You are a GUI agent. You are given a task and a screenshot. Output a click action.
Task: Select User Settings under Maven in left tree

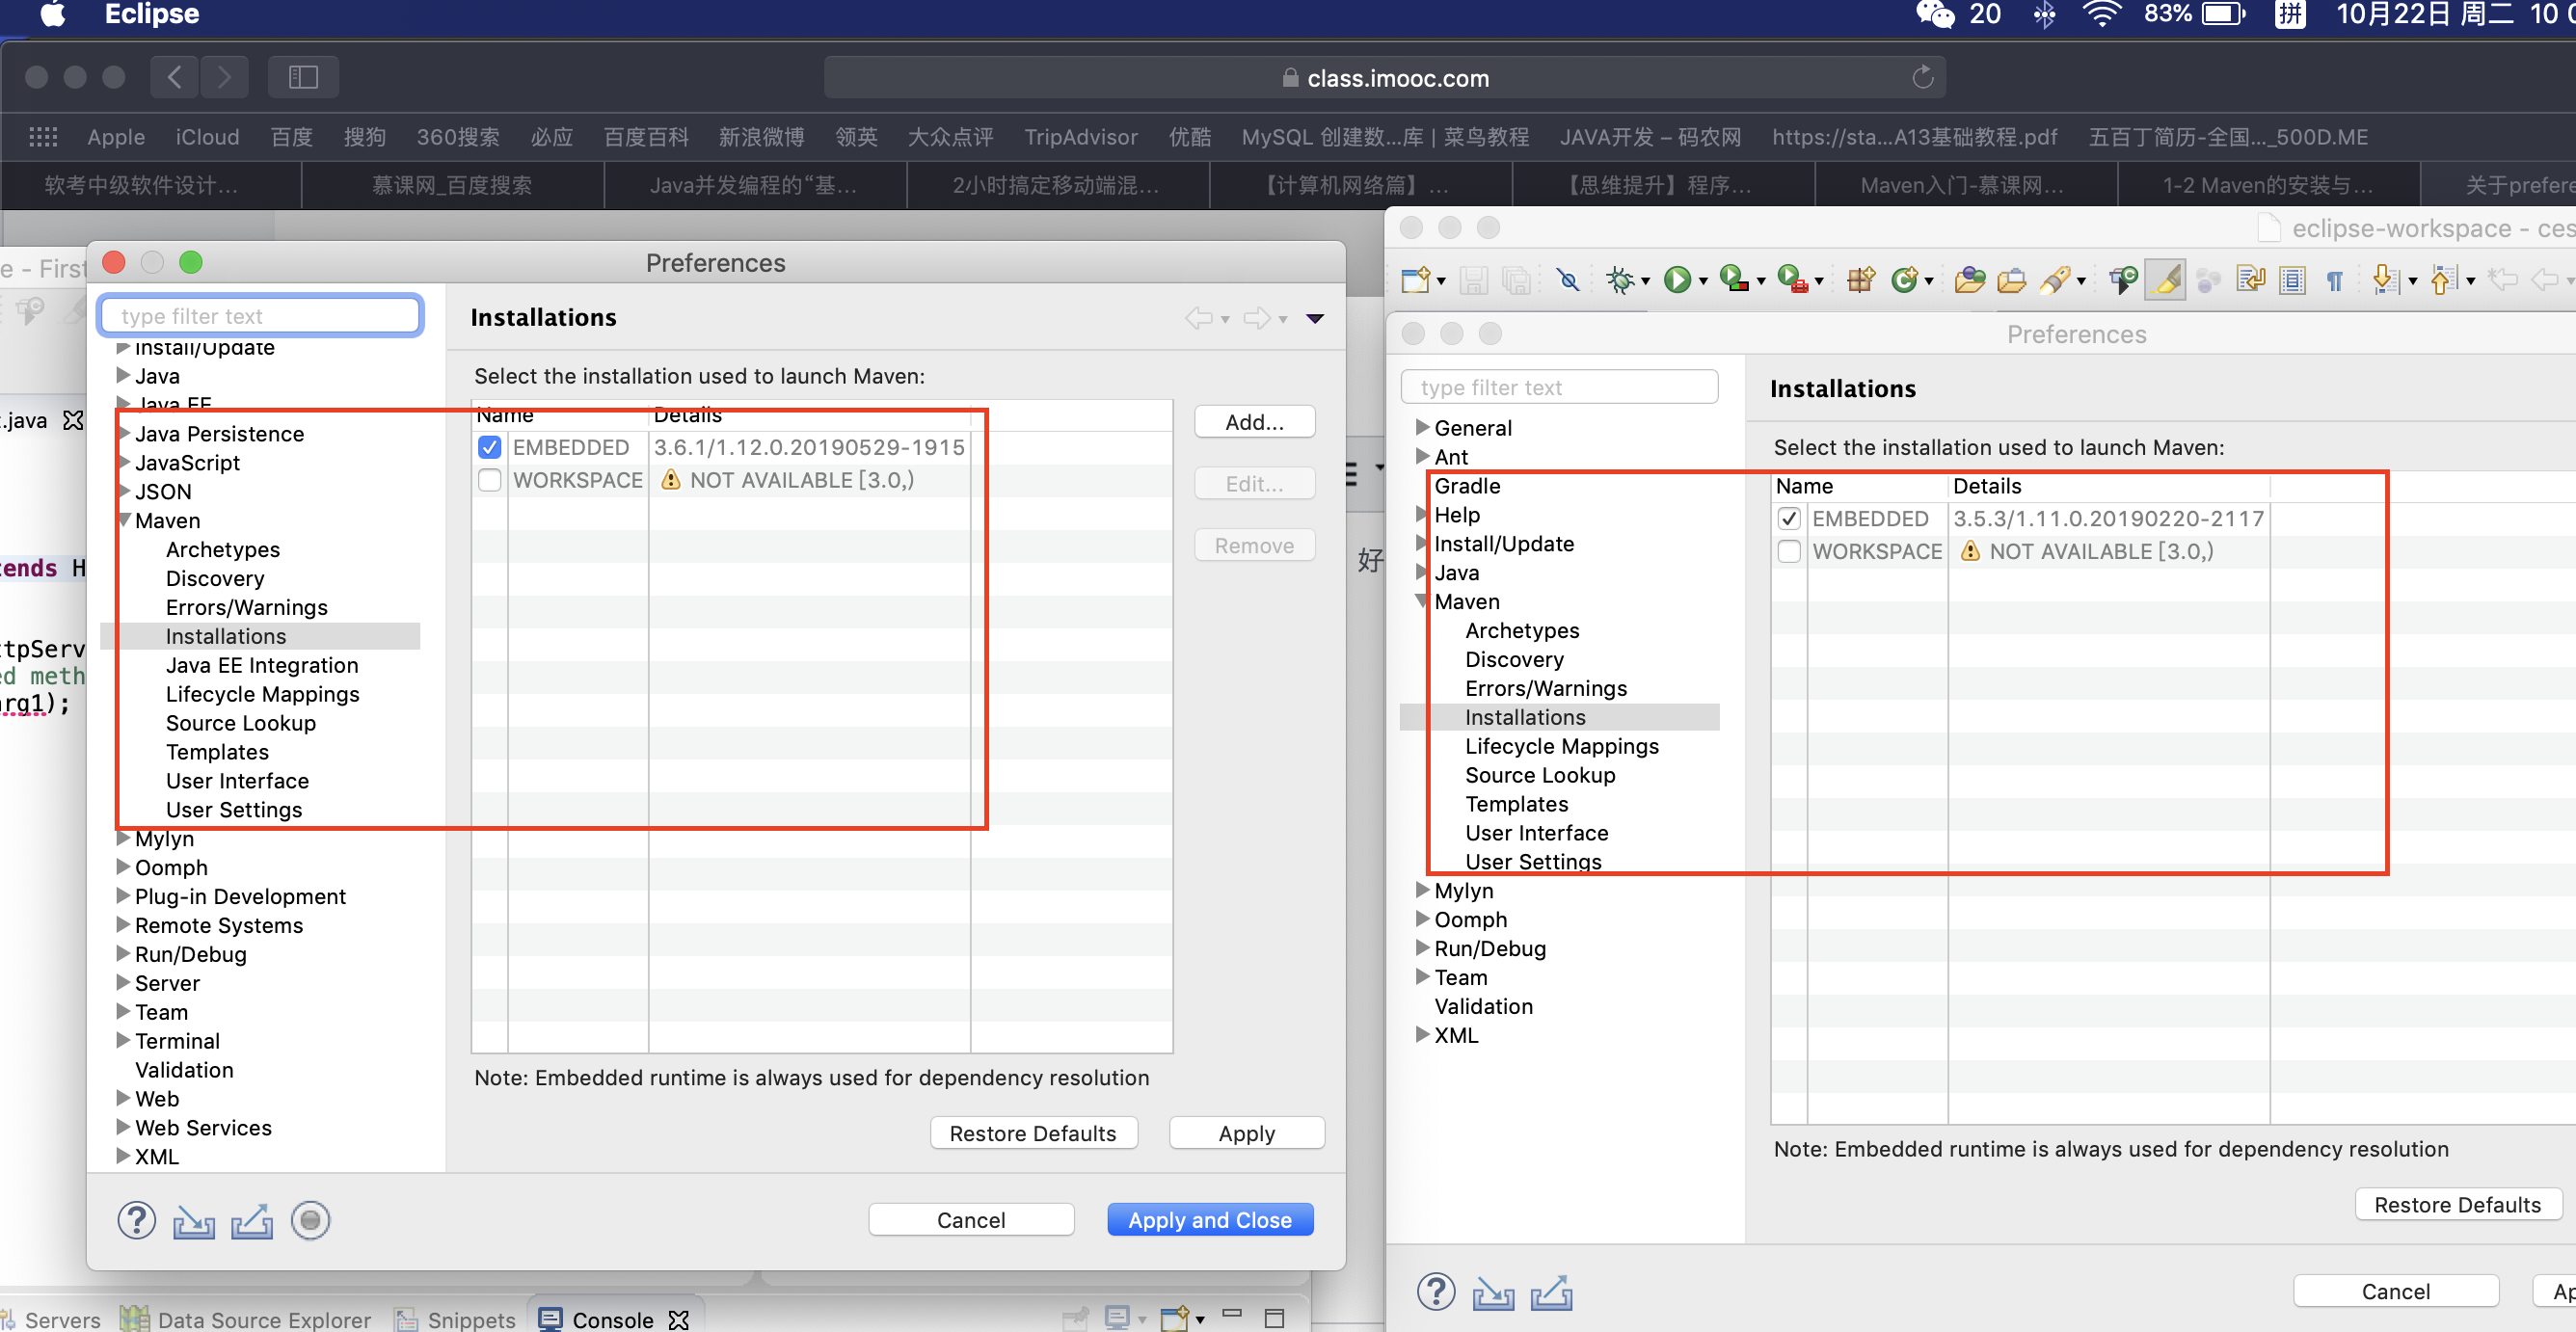[x=233, y=809]
